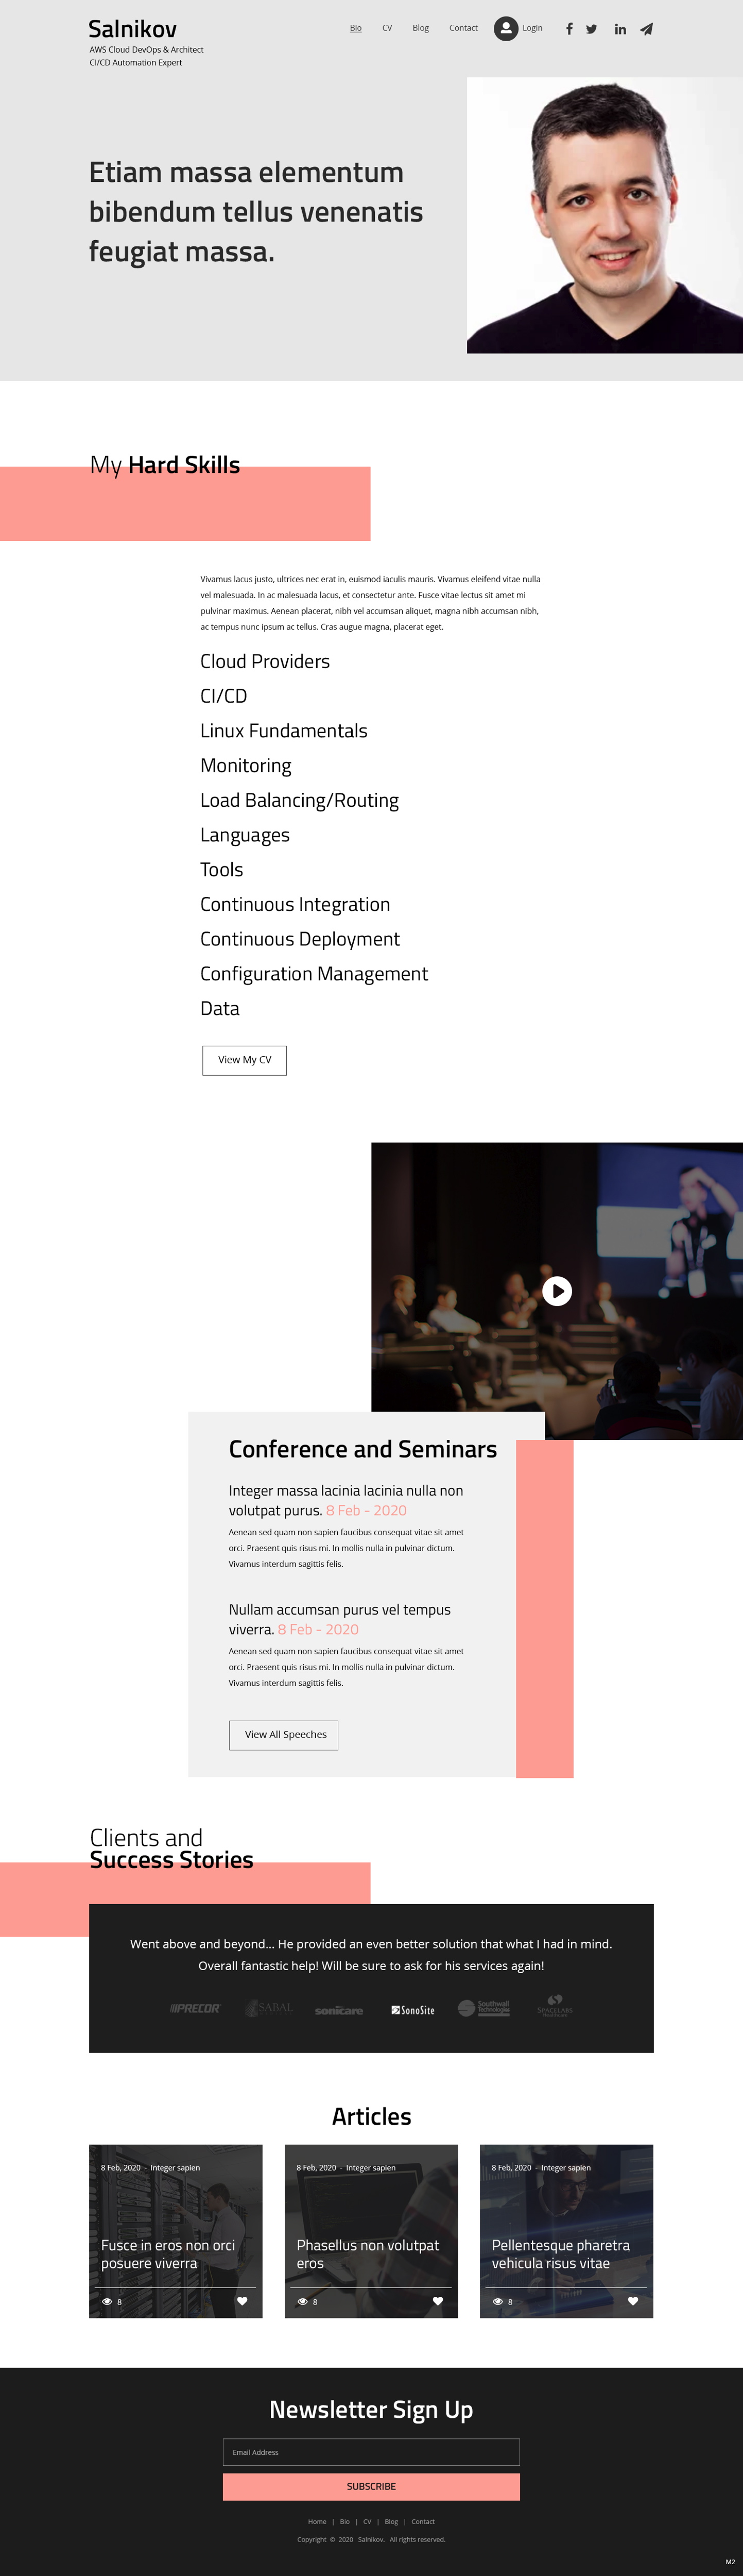Click the Bio footer link
743x2576 pixels.
[345, 2521]
